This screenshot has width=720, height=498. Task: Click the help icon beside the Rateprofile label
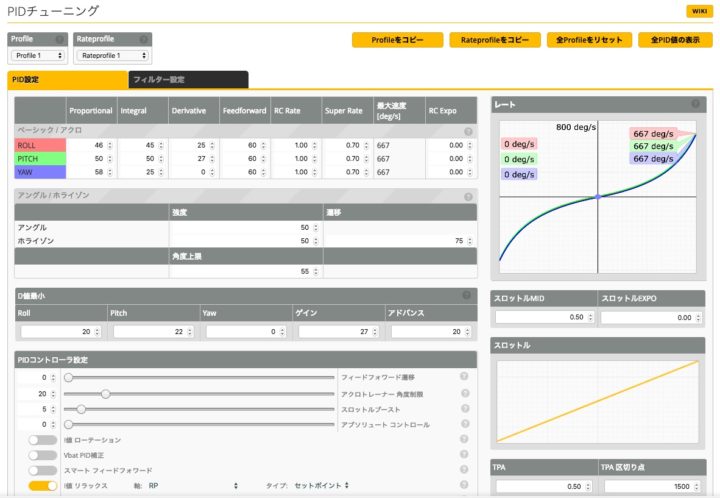(145, 40)
